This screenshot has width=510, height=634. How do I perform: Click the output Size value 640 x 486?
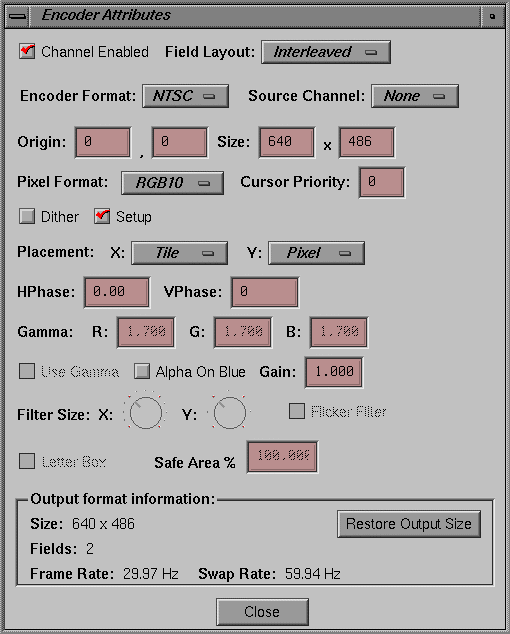point(103,524)
